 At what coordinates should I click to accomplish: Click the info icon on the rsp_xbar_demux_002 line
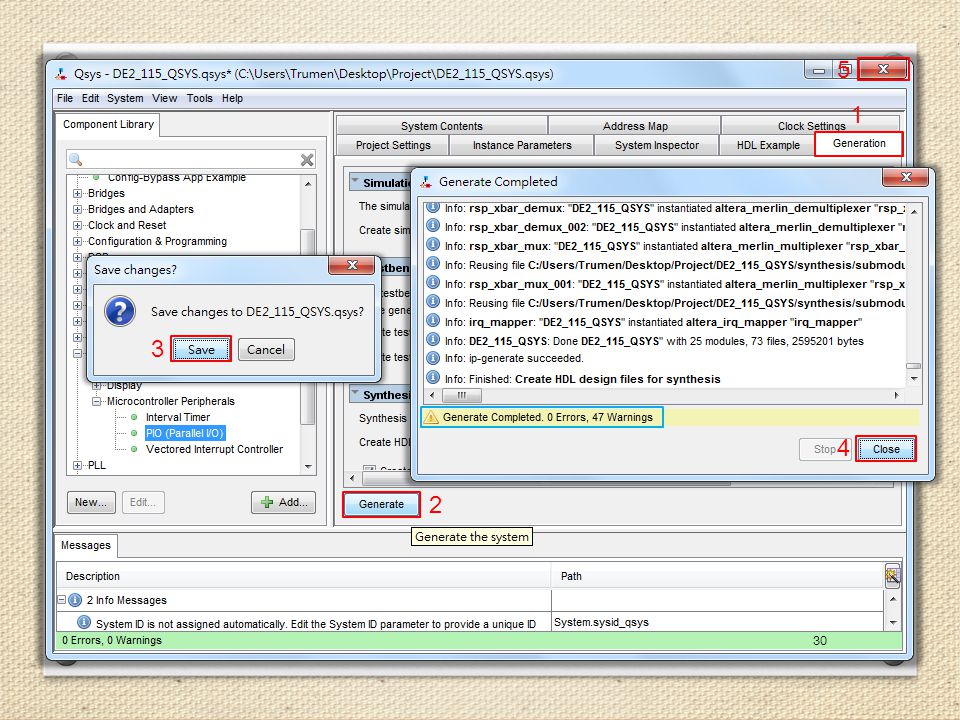(x=433, y=226)
